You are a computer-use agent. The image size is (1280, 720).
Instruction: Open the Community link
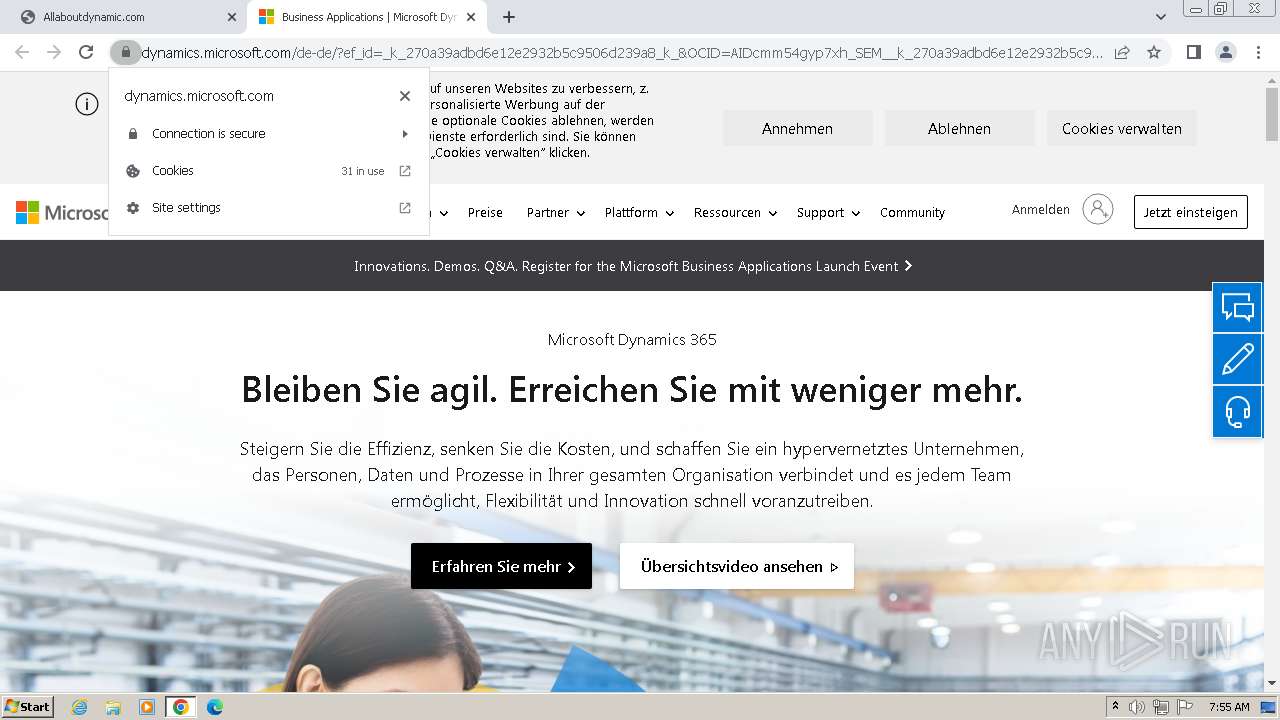tap(912, 213)
